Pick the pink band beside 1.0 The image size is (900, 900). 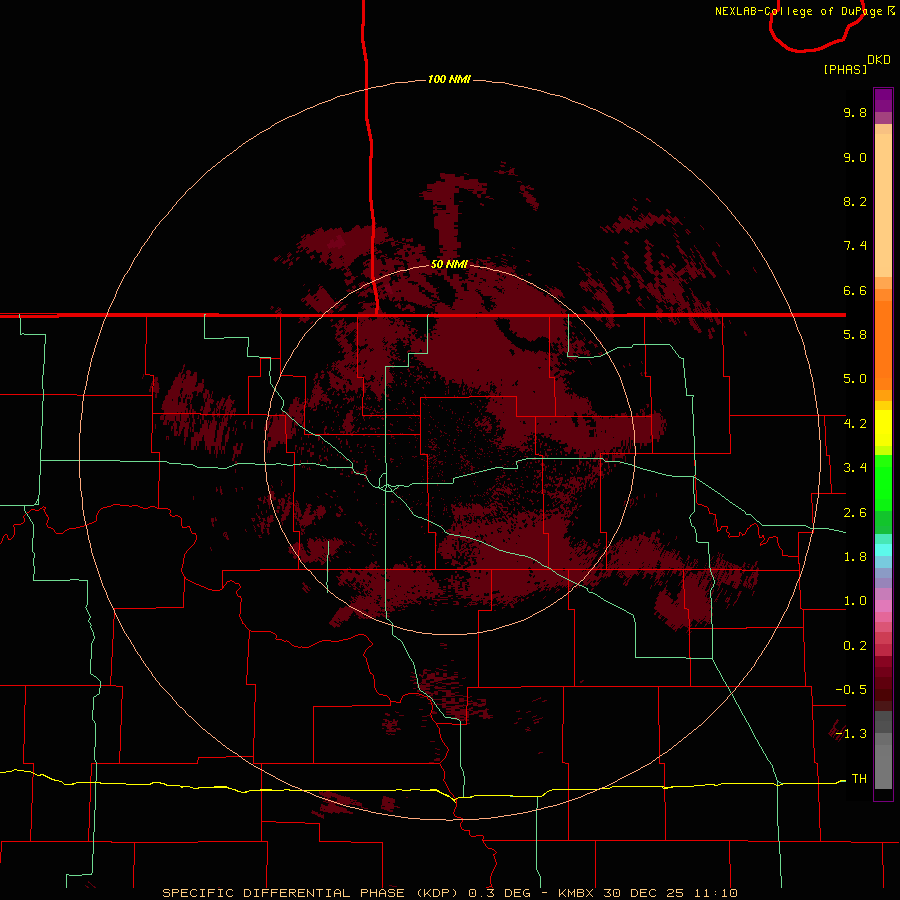[883, 606]
